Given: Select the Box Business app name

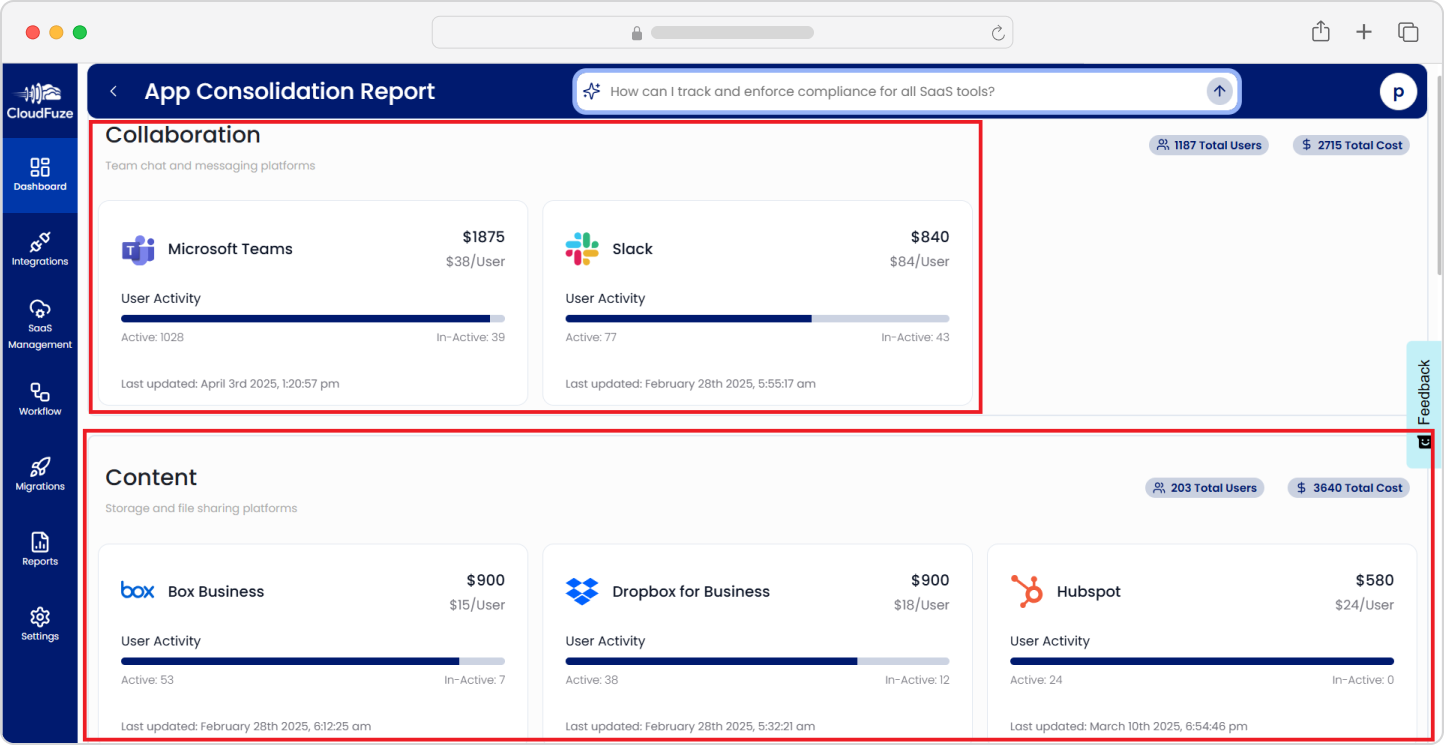Looking at the screenshot, I should 216,591.
